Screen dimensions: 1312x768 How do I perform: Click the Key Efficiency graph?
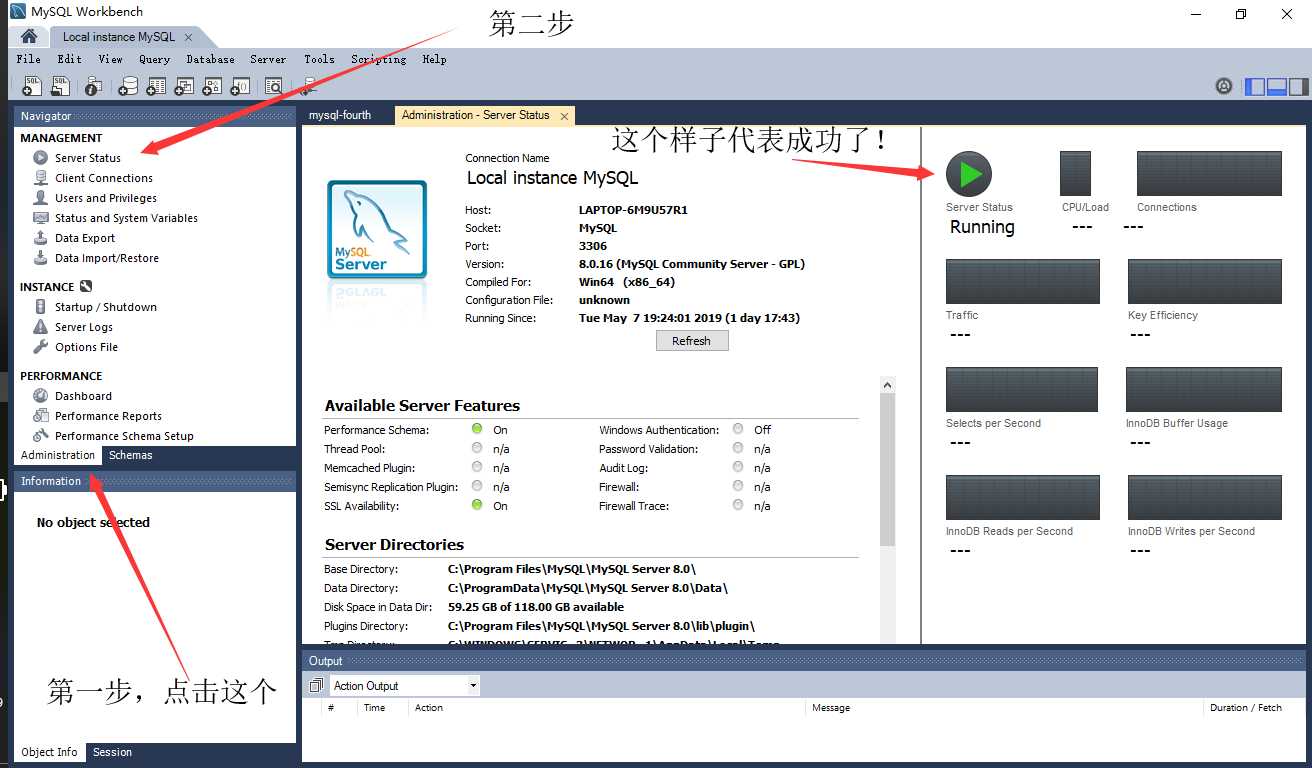point(1205,281)
